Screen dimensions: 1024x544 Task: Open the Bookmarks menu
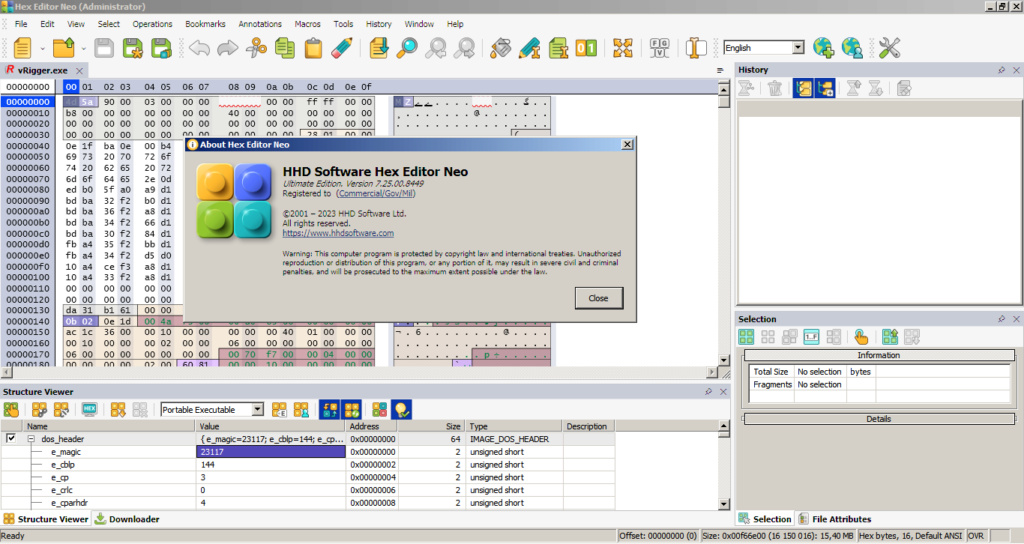[205, 24]
